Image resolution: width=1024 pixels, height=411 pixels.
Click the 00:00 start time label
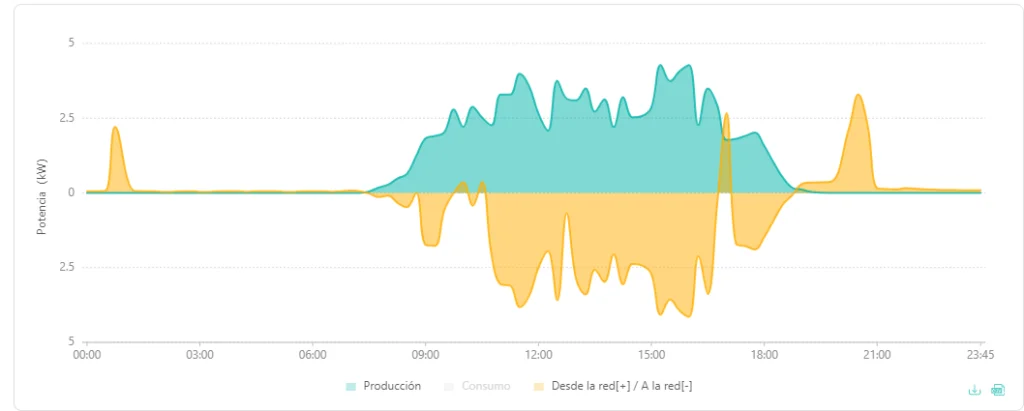[x=87, y=355]
